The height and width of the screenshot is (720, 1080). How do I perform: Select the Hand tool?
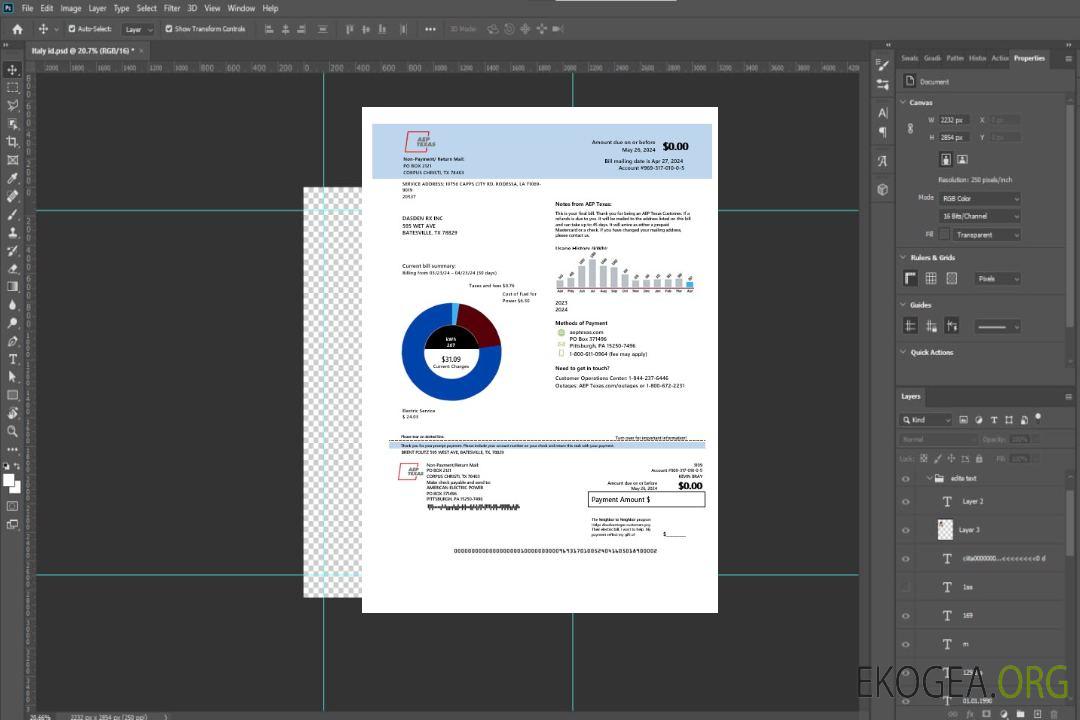(x=12, y=413)
